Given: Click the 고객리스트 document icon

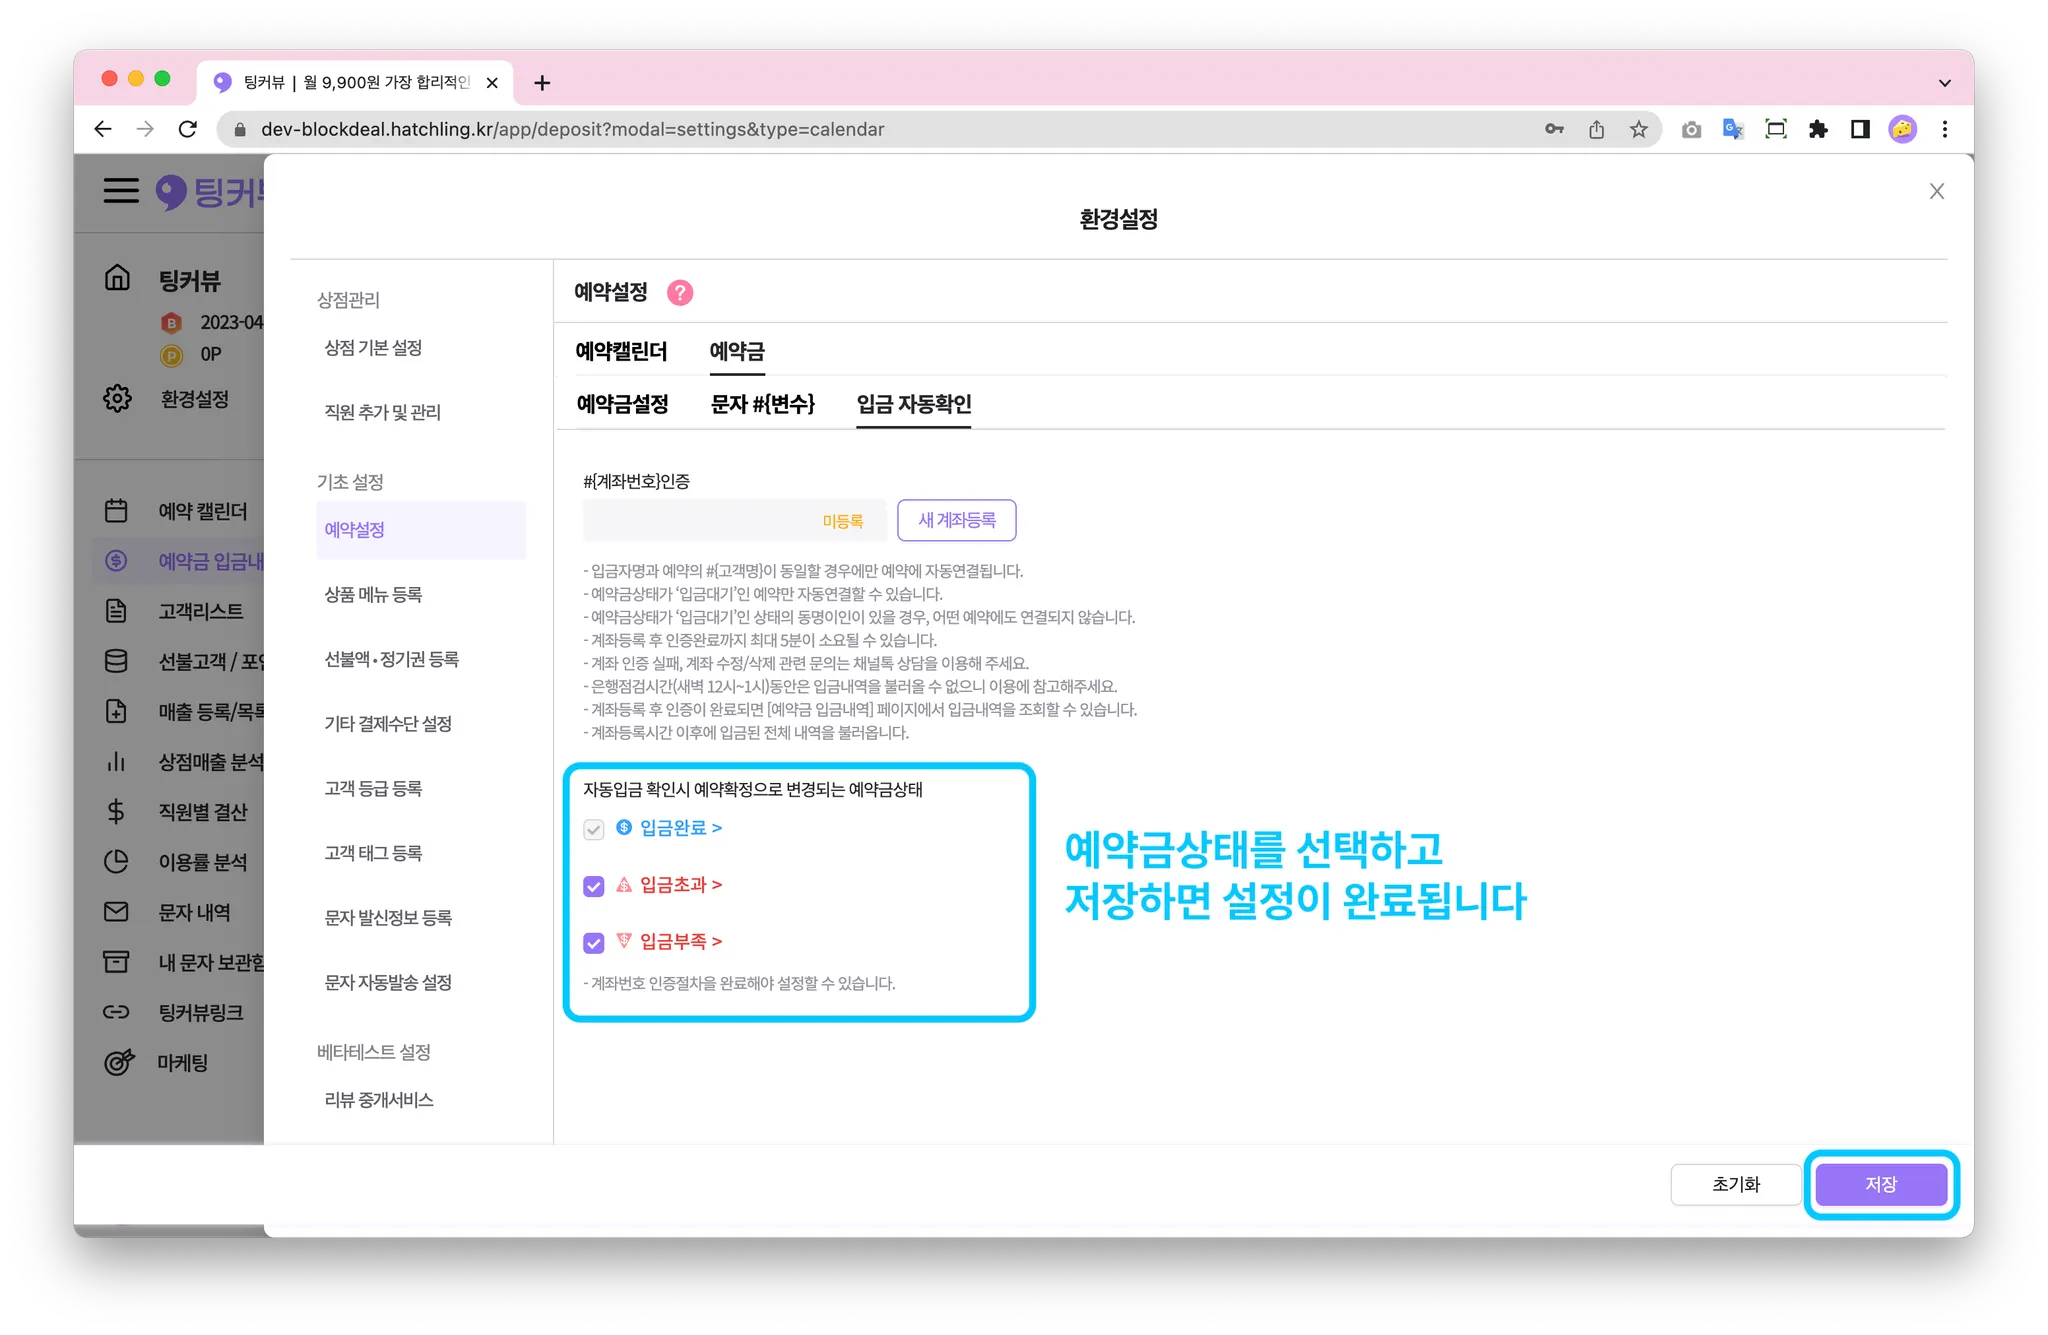Looking at the screenshot, I should 116,610.
